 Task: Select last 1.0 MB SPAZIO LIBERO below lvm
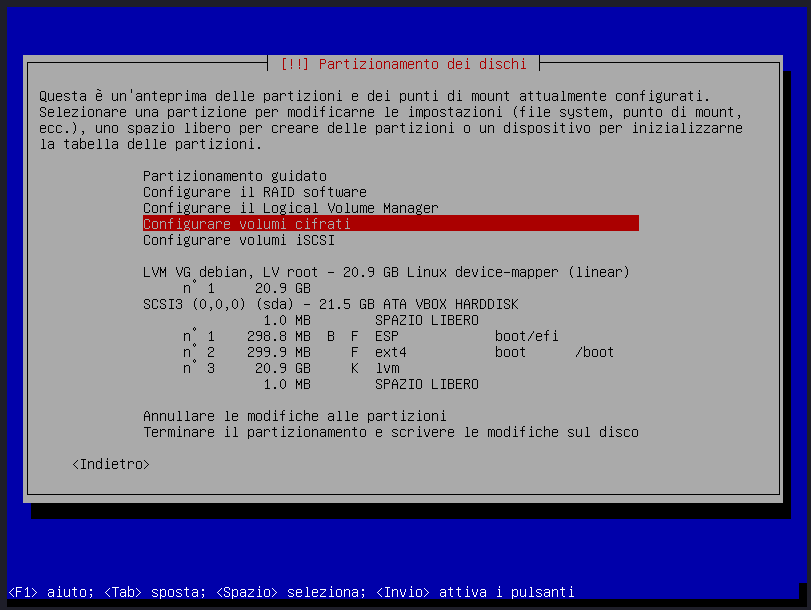(371, 384)
